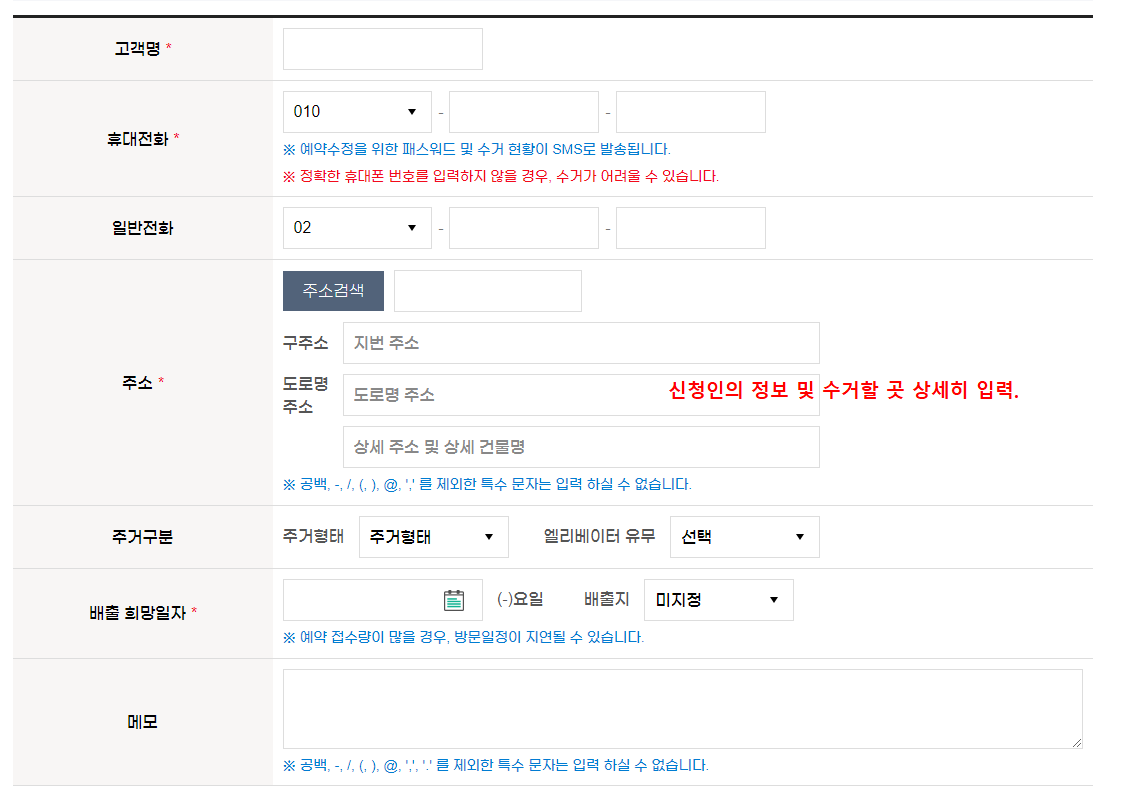Focus the mobile phone last number field
The image size is (1128, 793).
691,112
